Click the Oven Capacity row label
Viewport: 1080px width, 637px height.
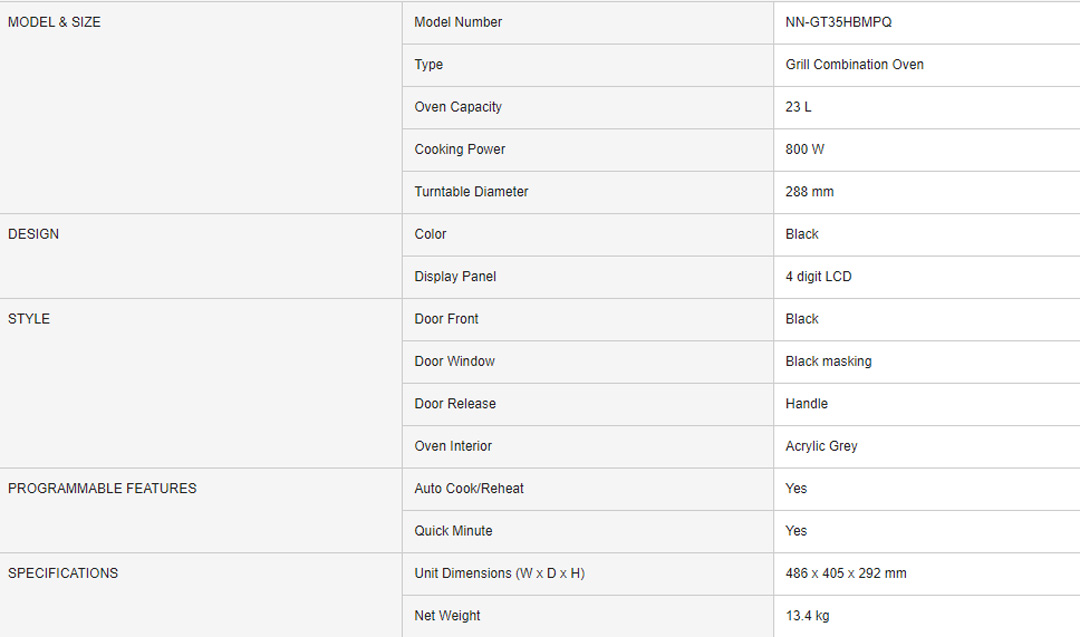click(458, 107)
